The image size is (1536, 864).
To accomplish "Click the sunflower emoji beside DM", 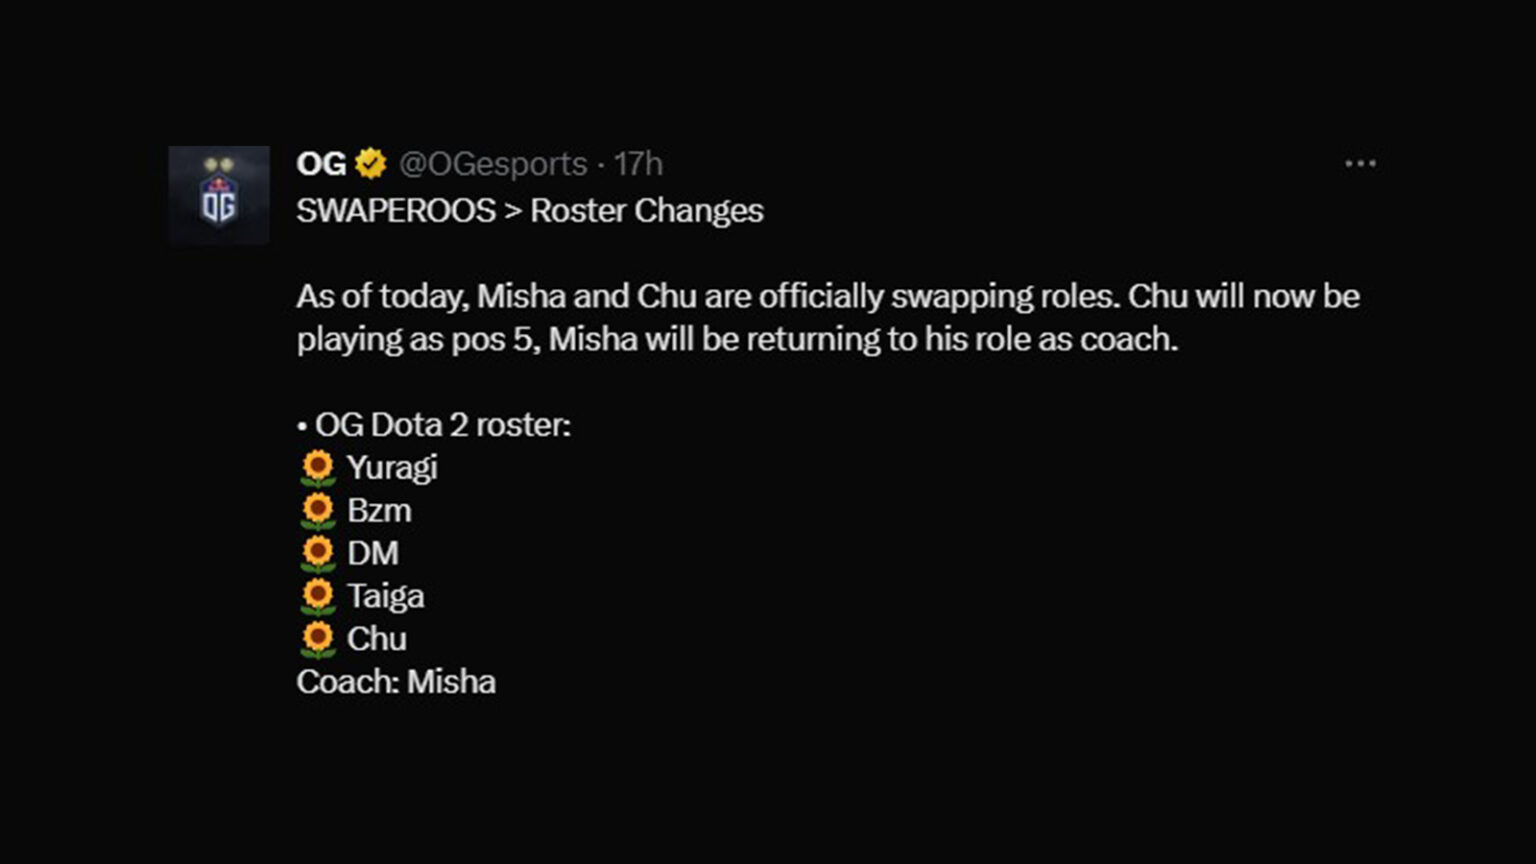I will tap(316, 551).
